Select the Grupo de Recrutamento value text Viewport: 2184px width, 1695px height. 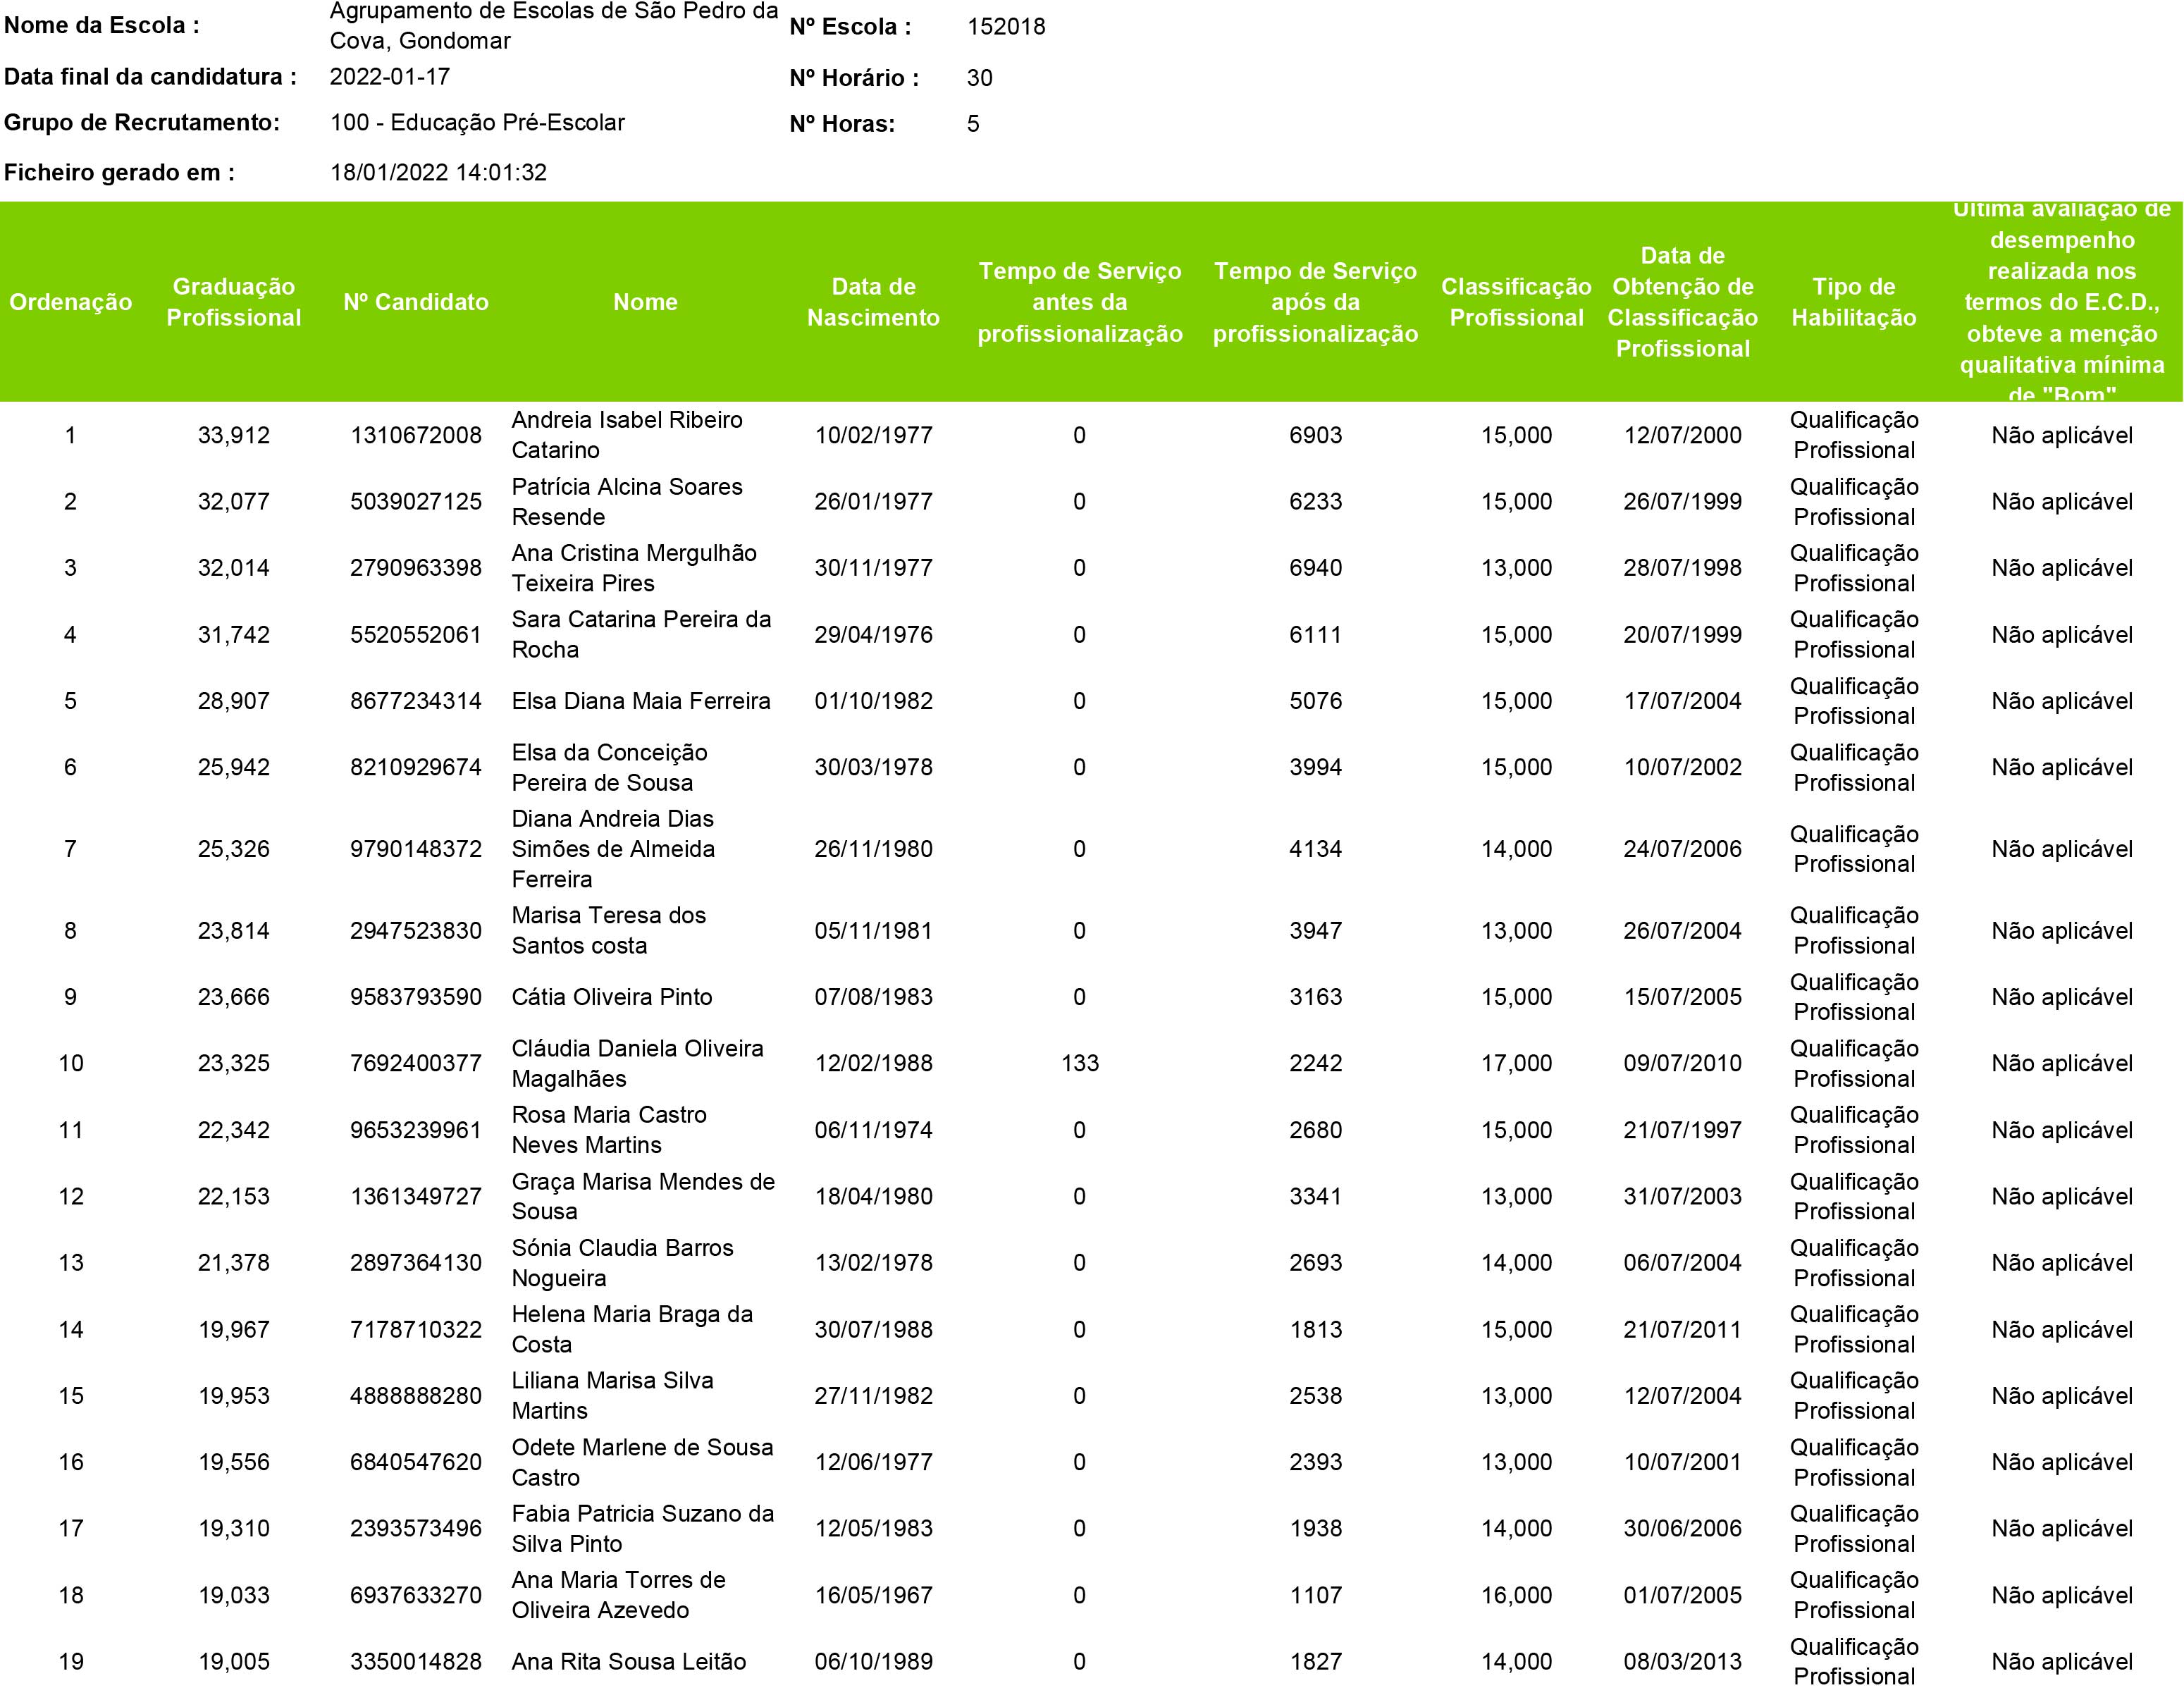pyautogui.click(x=477, y=123)
